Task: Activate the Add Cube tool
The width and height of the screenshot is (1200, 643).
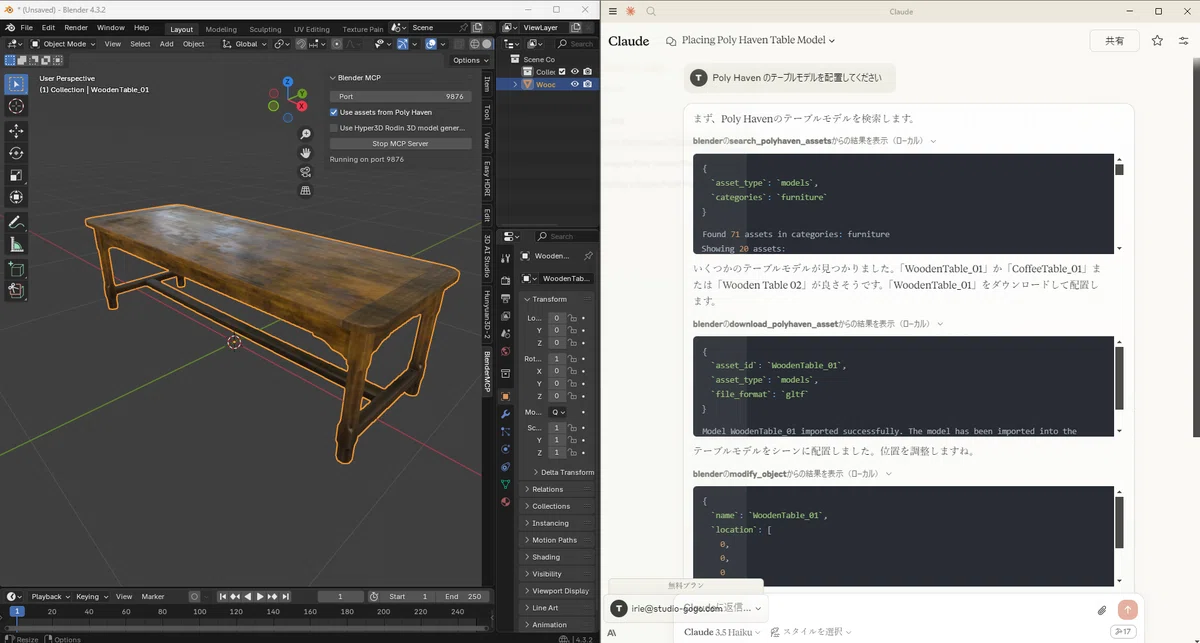Action: (16, 269)
